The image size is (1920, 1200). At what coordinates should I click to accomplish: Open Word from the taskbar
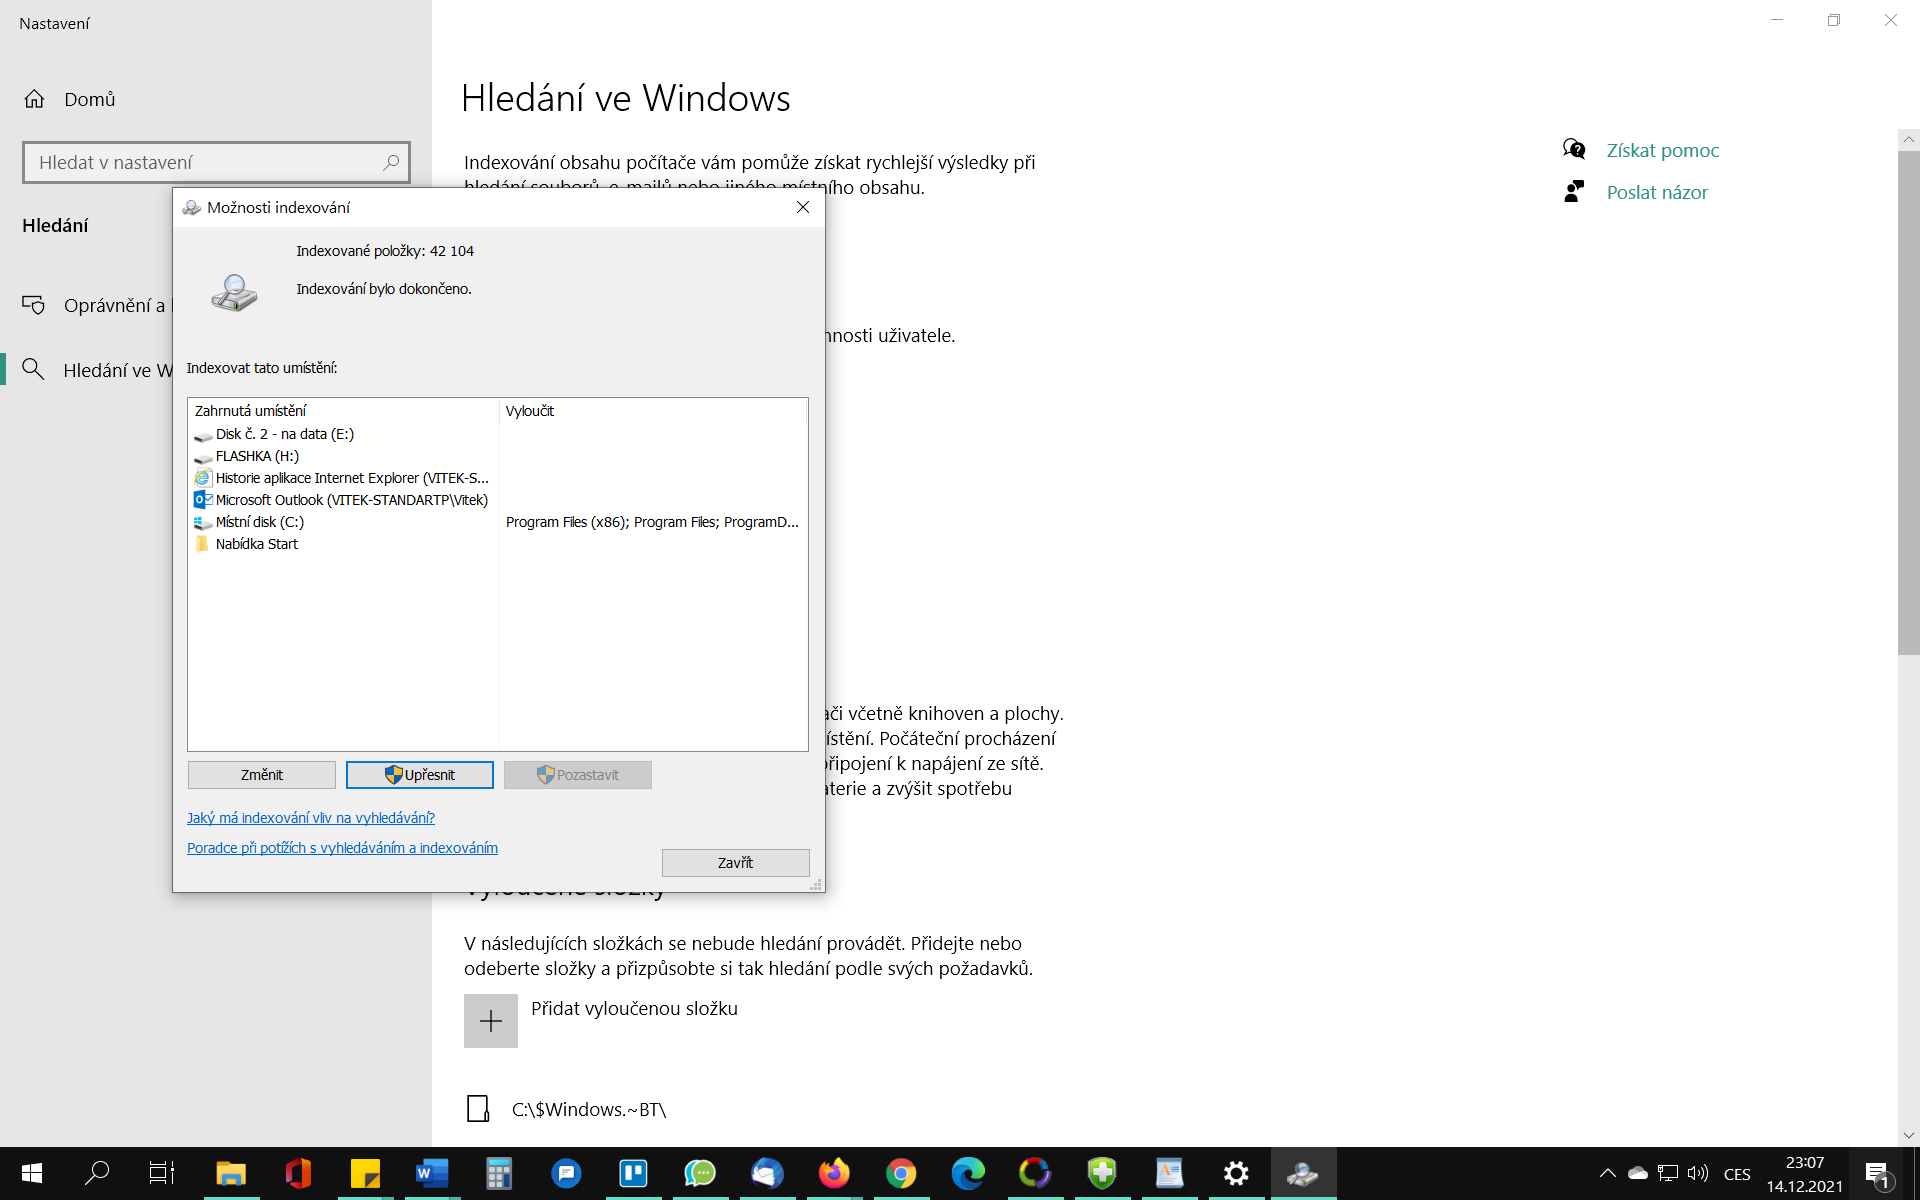(432, 1173)
